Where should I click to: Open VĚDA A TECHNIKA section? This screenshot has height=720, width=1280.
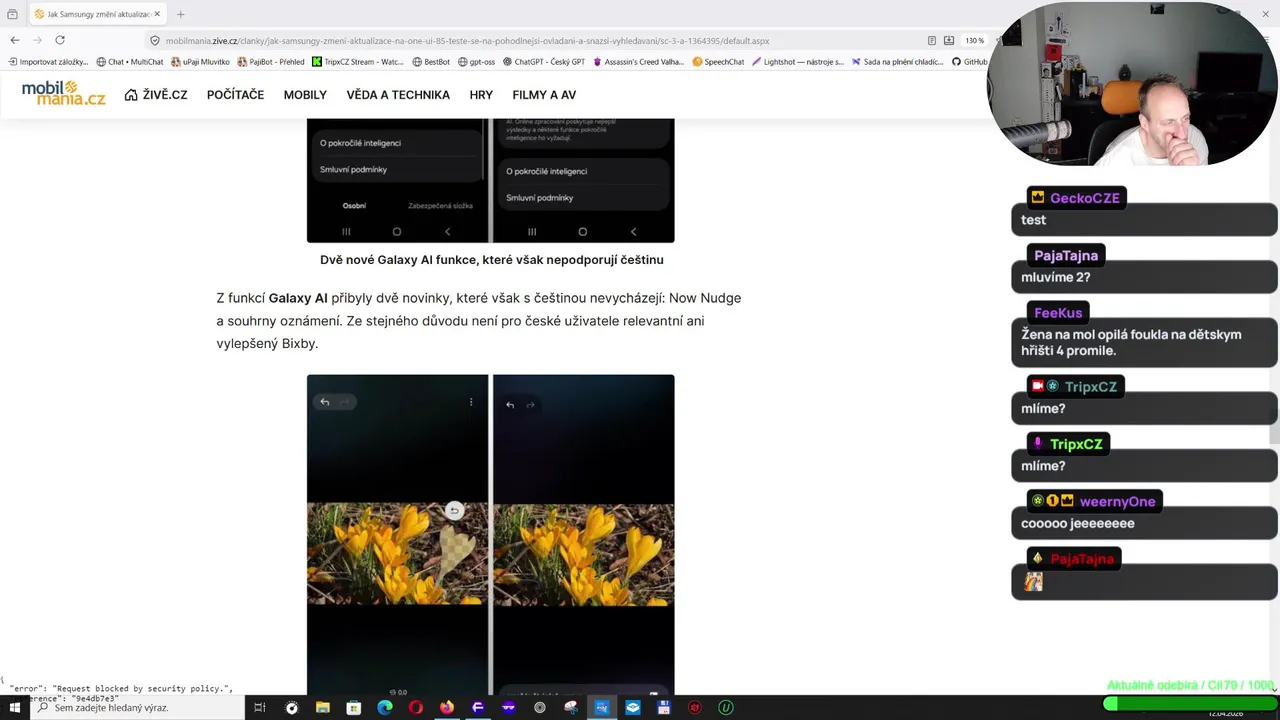coord(398,95)
